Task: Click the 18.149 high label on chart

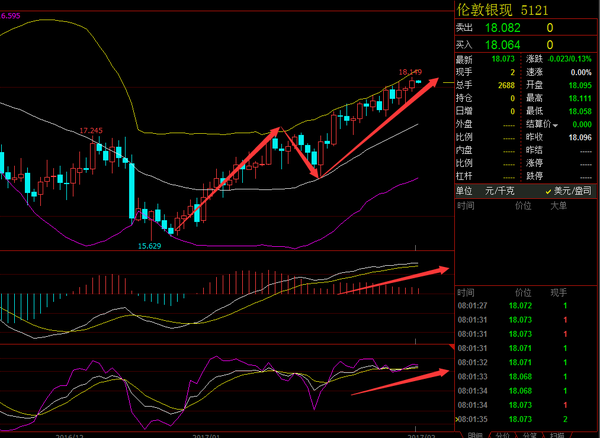Action: coord(410,72)
